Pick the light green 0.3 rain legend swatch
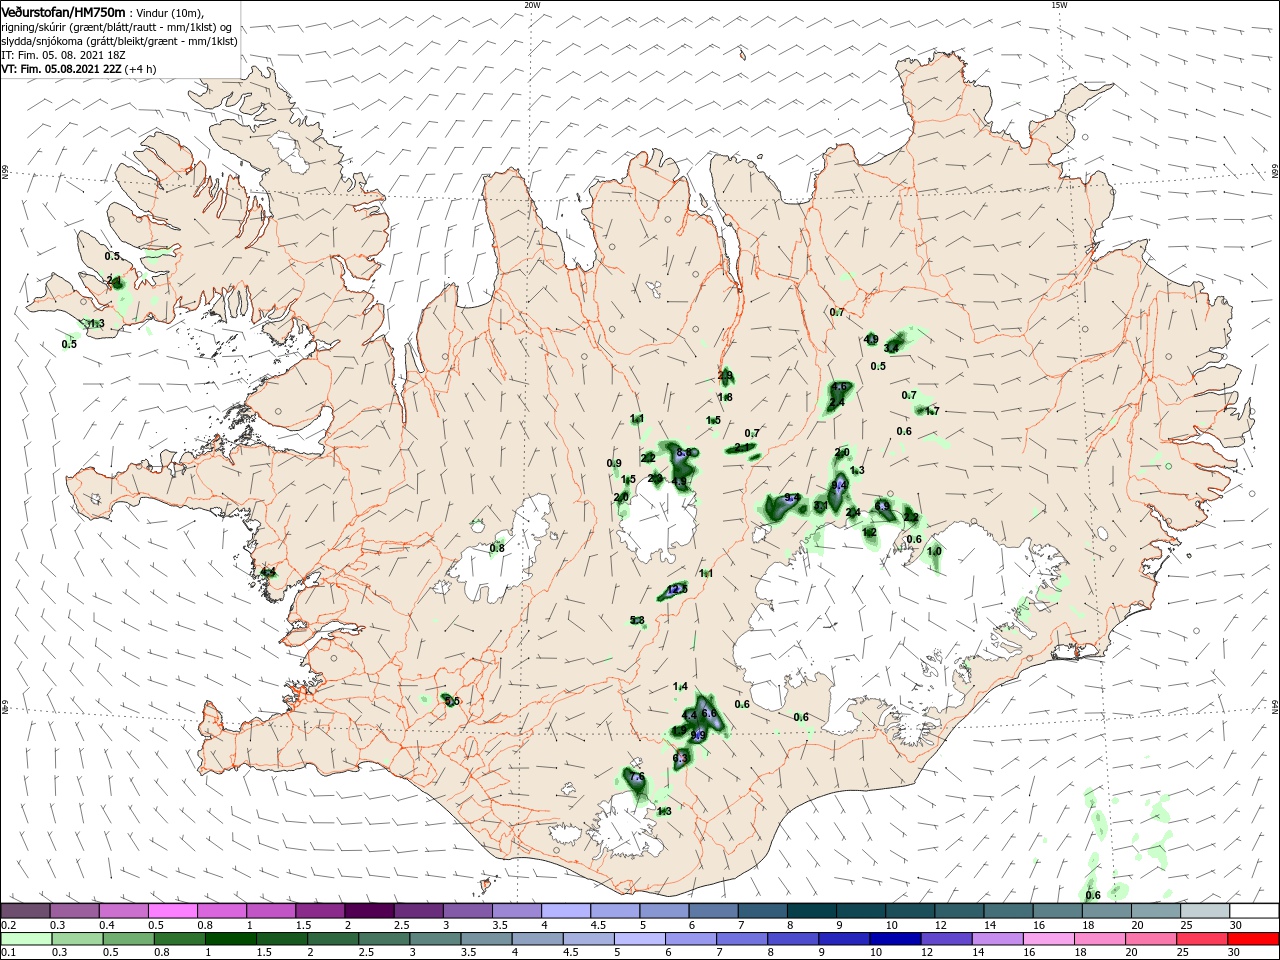This screenshot has height=960, width=1280. click(x=78, y=939)
